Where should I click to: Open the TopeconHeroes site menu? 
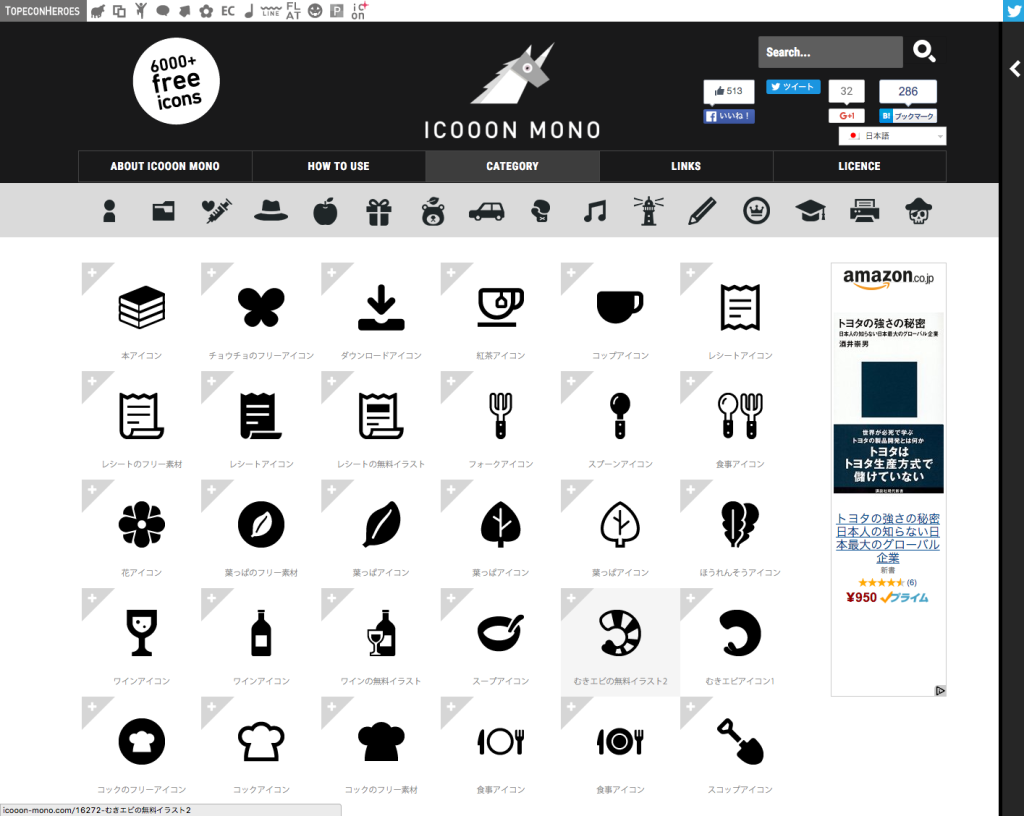[x=42, y=10]
